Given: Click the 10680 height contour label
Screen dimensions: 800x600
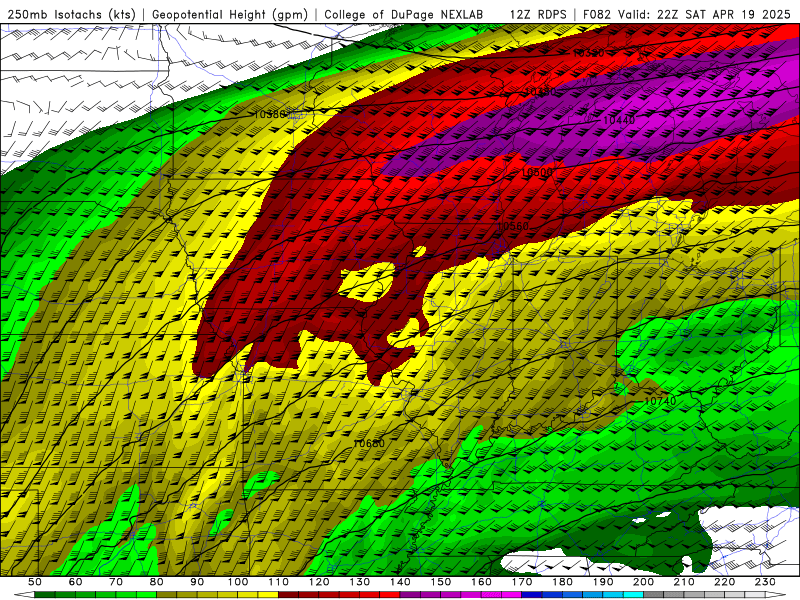Looking at the screenshot, I should click(369, 443).
